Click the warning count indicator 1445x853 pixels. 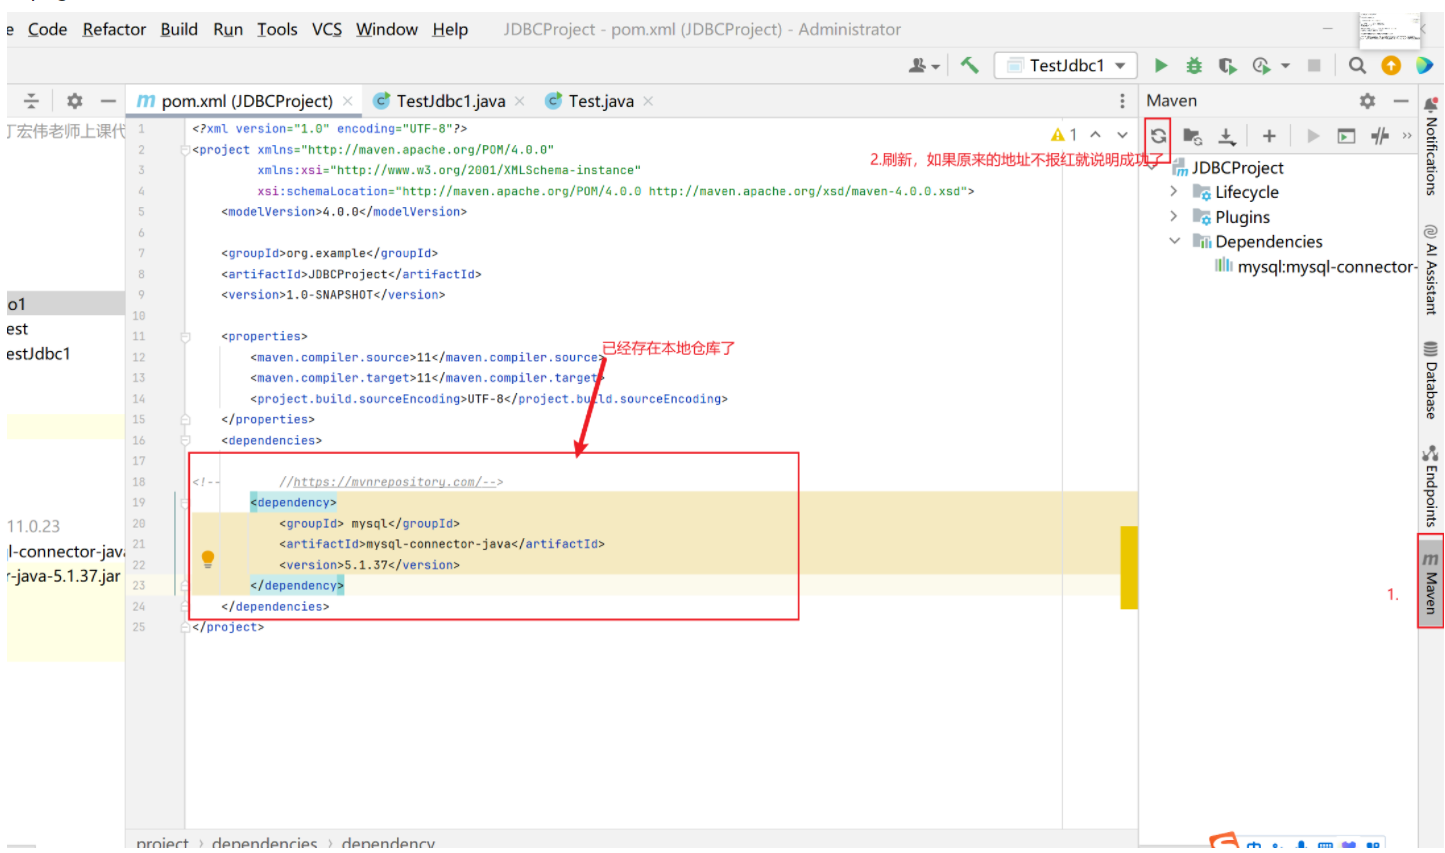click(x=1063, y=135)
